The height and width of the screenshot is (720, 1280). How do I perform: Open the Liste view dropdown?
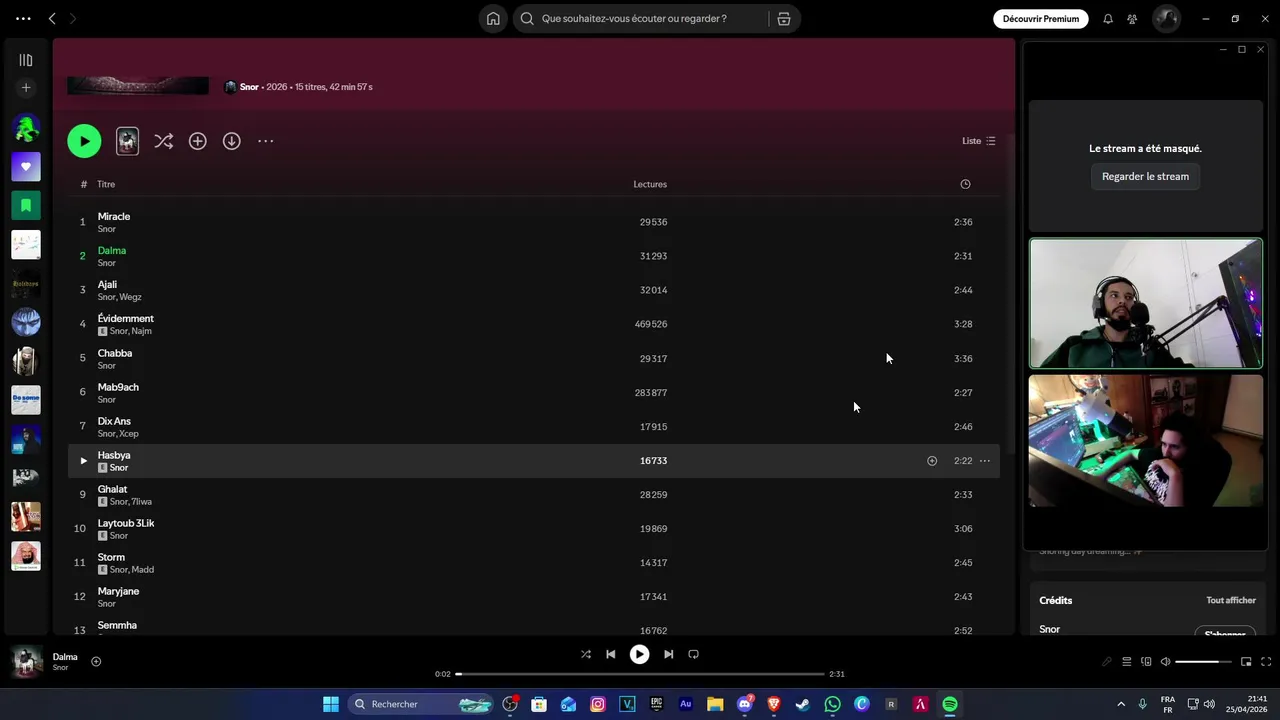(x=979, y=141)
